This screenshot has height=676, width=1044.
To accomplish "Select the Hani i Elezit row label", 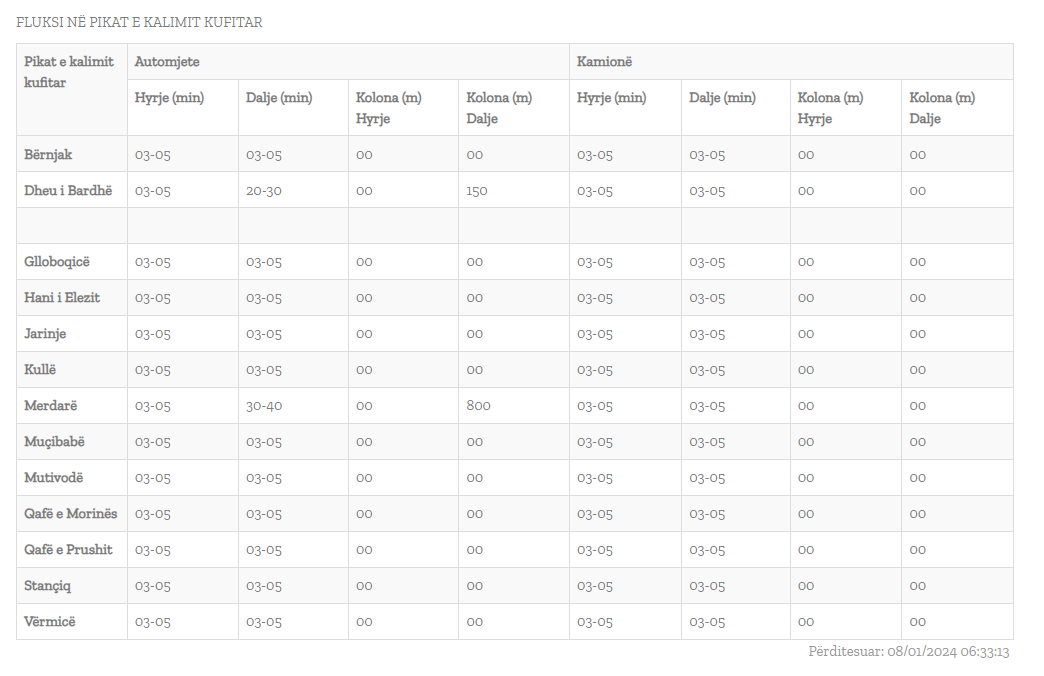I will coord(62,298).
